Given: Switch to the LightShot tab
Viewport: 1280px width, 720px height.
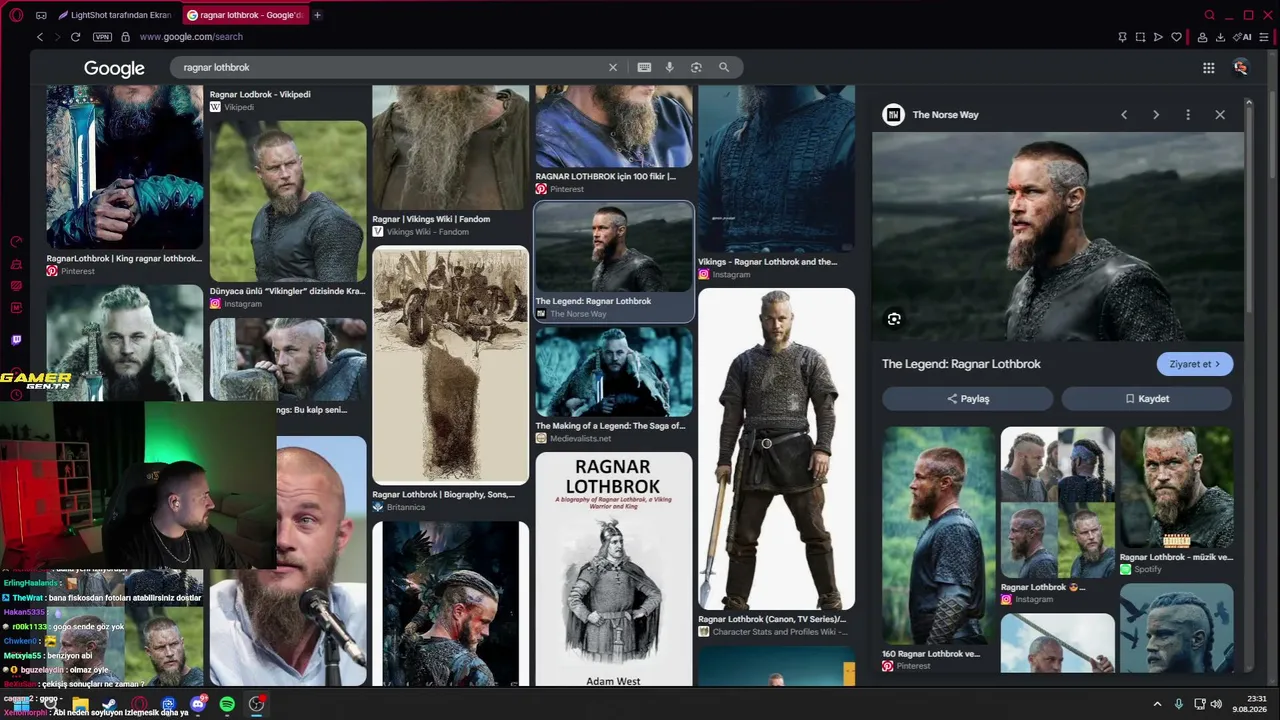Looking at the screenshot, I should point(114,15).
